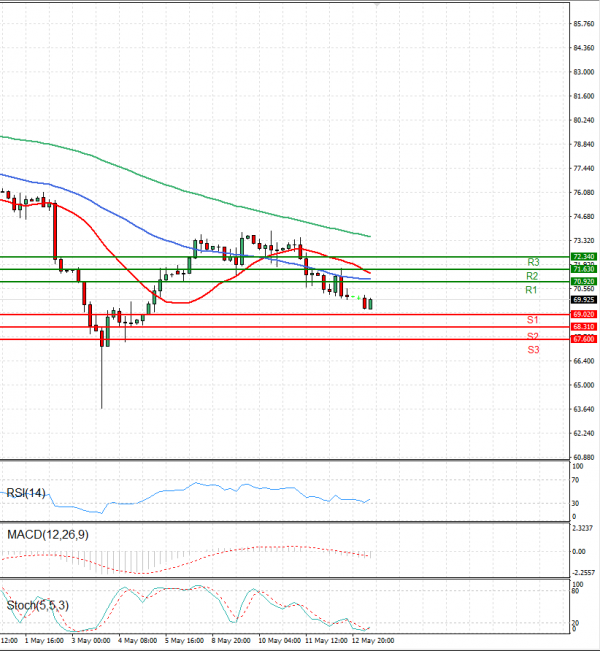600x651 pixels.
Task: Select the last green candlestick on chart
Action: (x=370, y=304)
